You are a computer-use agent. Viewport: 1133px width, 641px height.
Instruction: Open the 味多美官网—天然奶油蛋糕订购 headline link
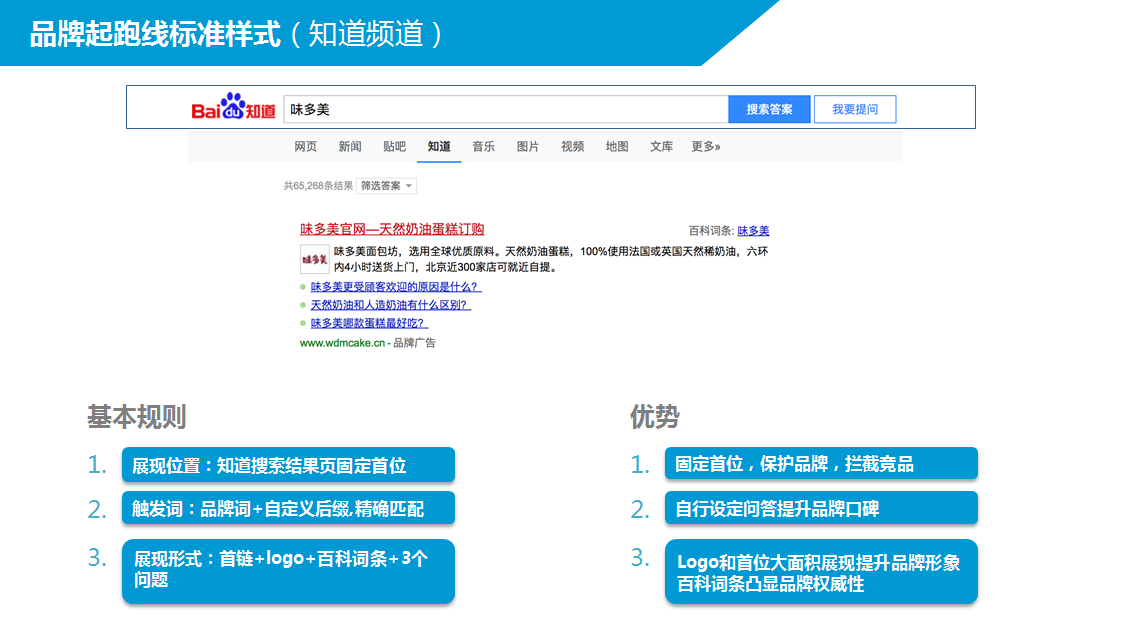392,229
